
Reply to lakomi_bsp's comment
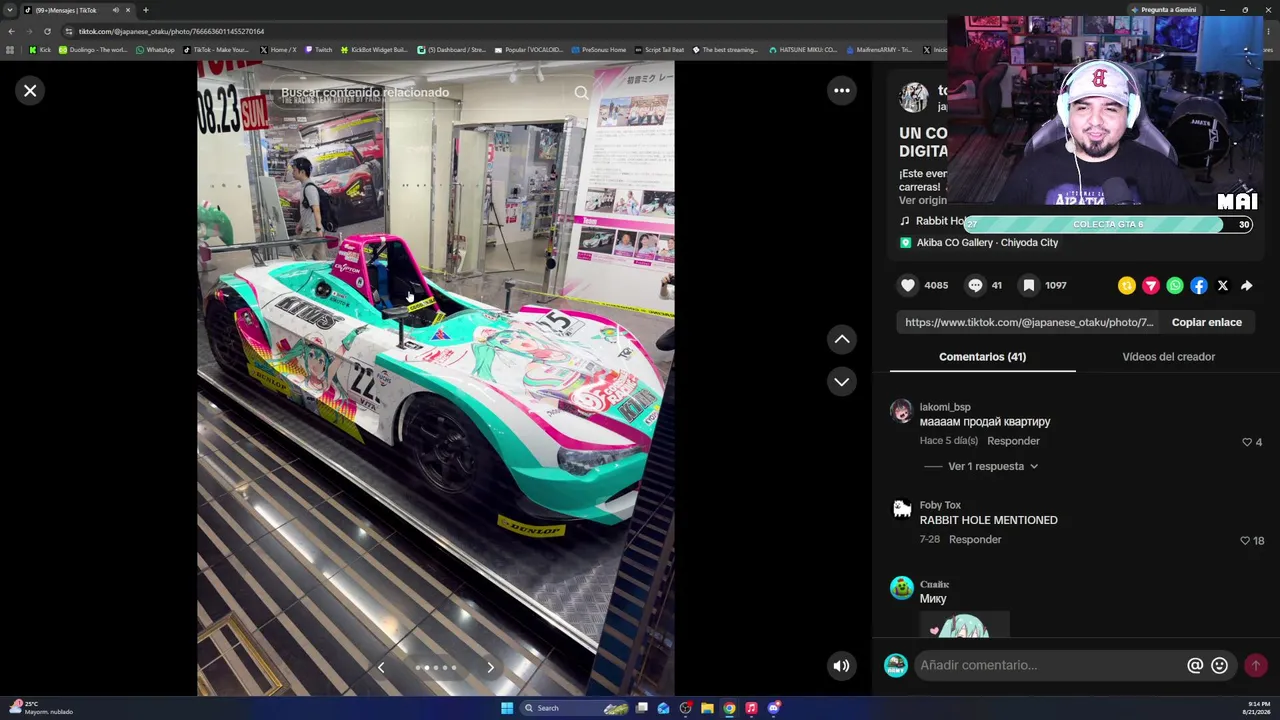click(1013, 441)
